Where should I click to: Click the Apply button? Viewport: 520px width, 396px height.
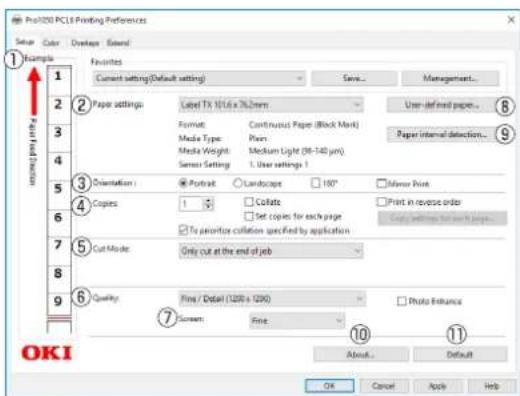click(437, 386)
